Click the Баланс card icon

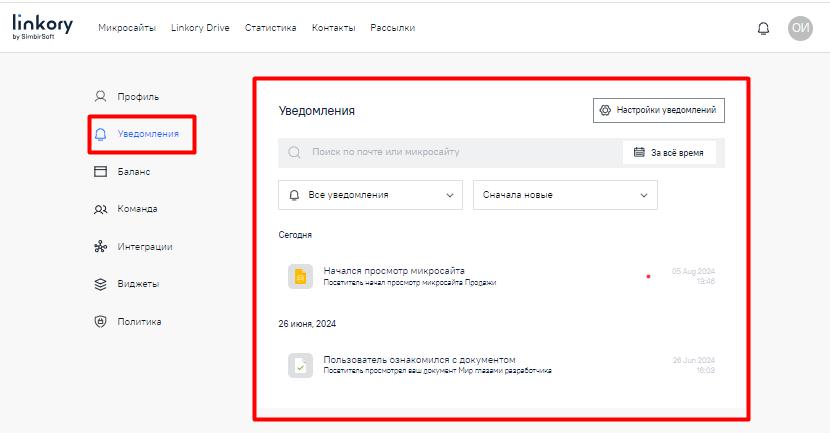[100, 172]
